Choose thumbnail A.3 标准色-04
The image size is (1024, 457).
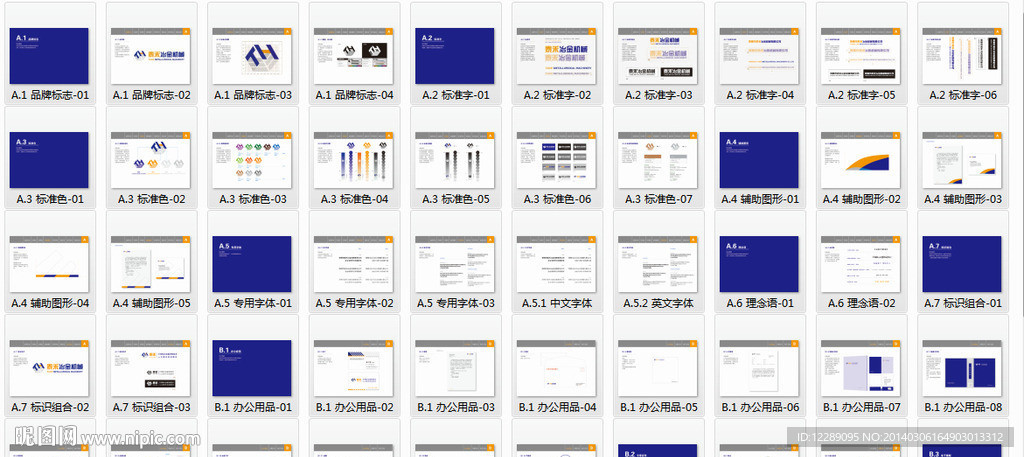(353, 160)
